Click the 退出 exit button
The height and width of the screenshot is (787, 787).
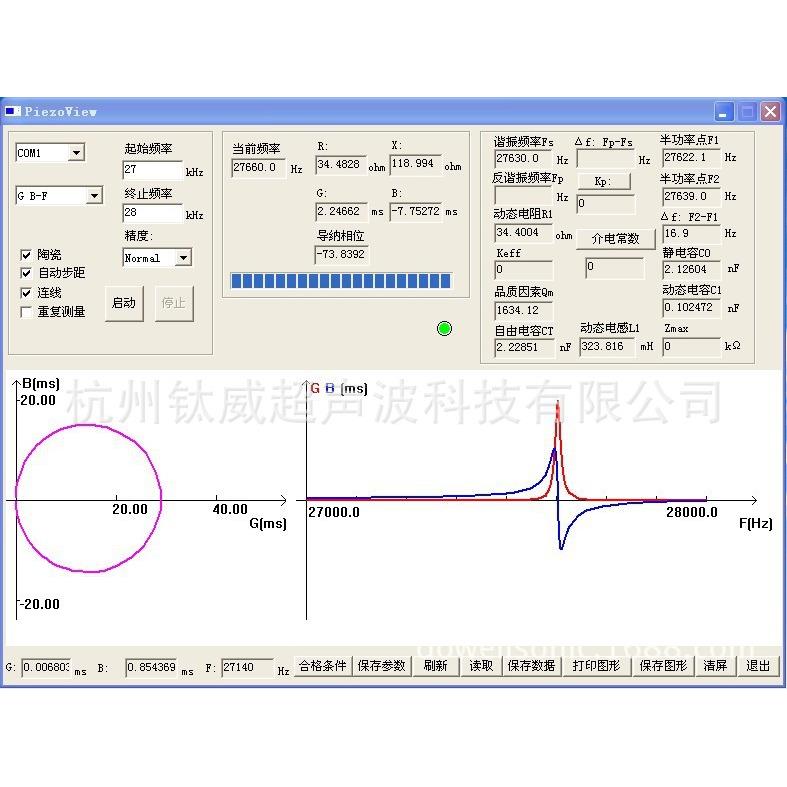(758, 666)
